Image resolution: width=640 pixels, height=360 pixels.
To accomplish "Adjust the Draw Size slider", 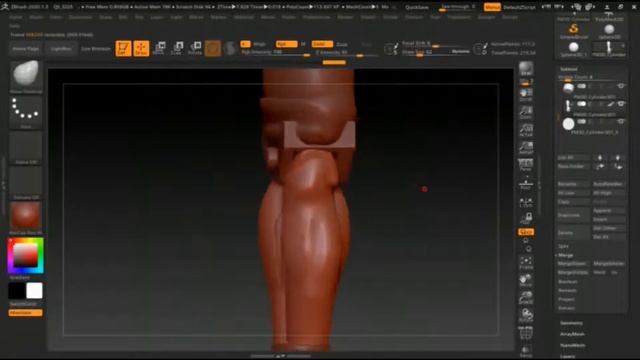I will [x=436, y=52].
